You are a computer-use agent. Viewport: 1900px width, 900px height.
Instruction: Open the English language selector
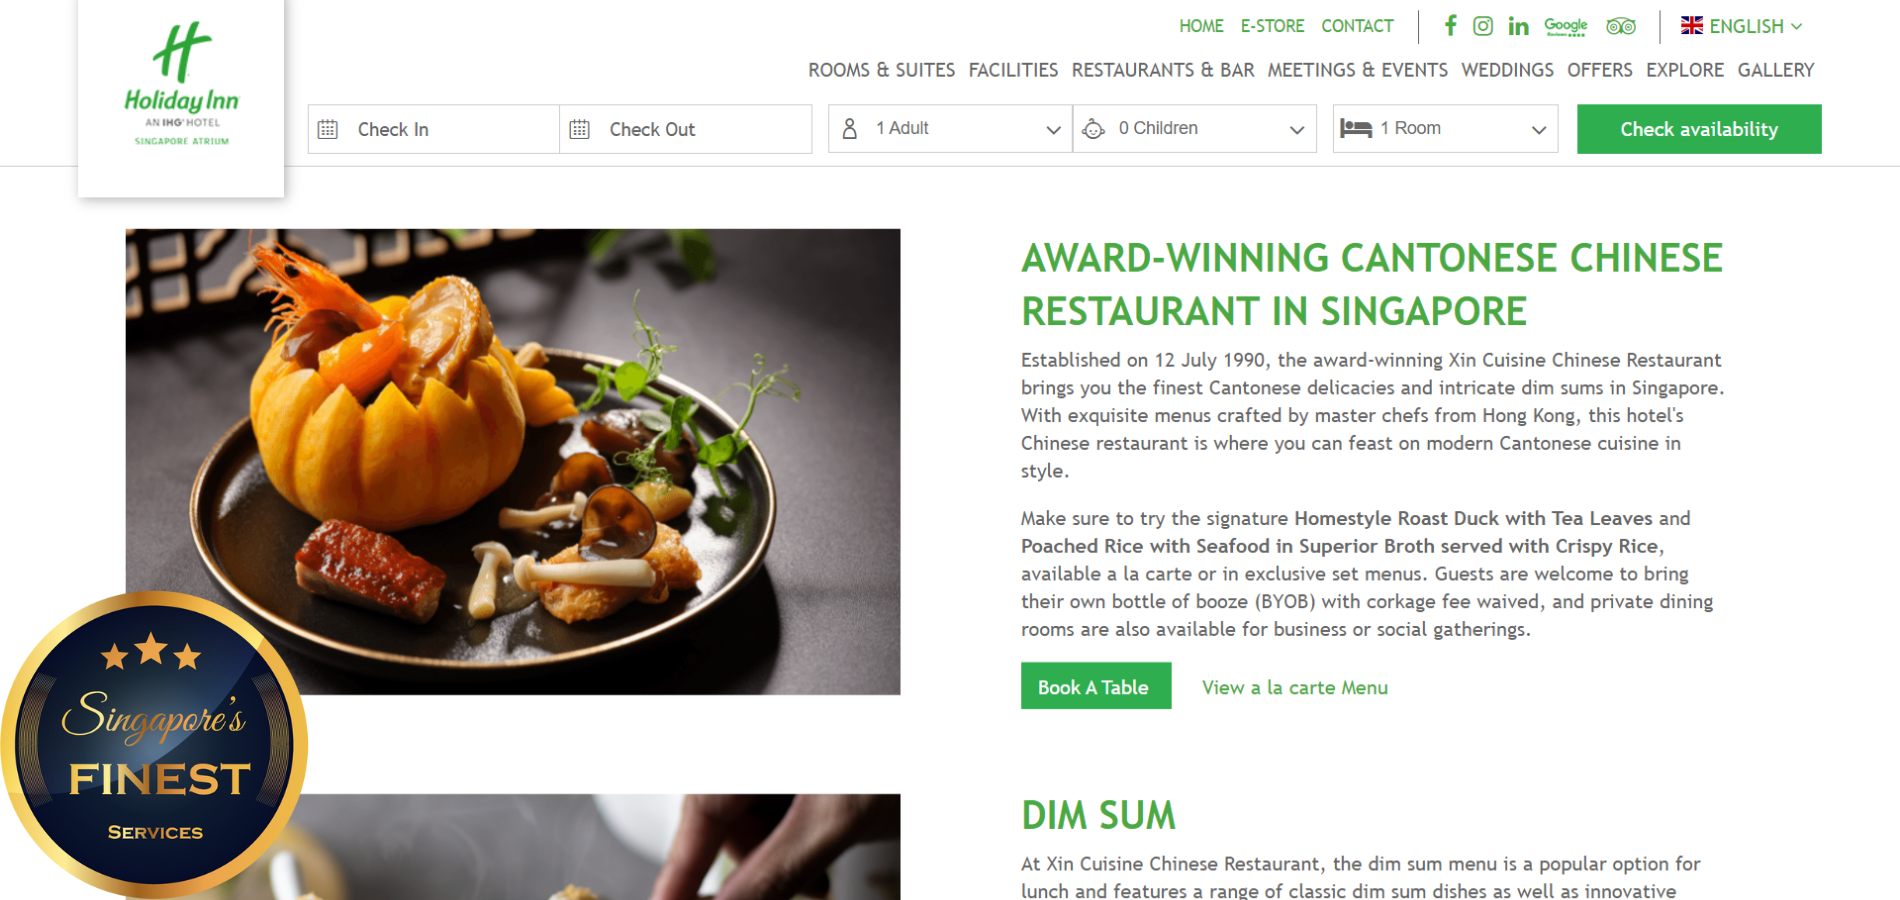1741,26
